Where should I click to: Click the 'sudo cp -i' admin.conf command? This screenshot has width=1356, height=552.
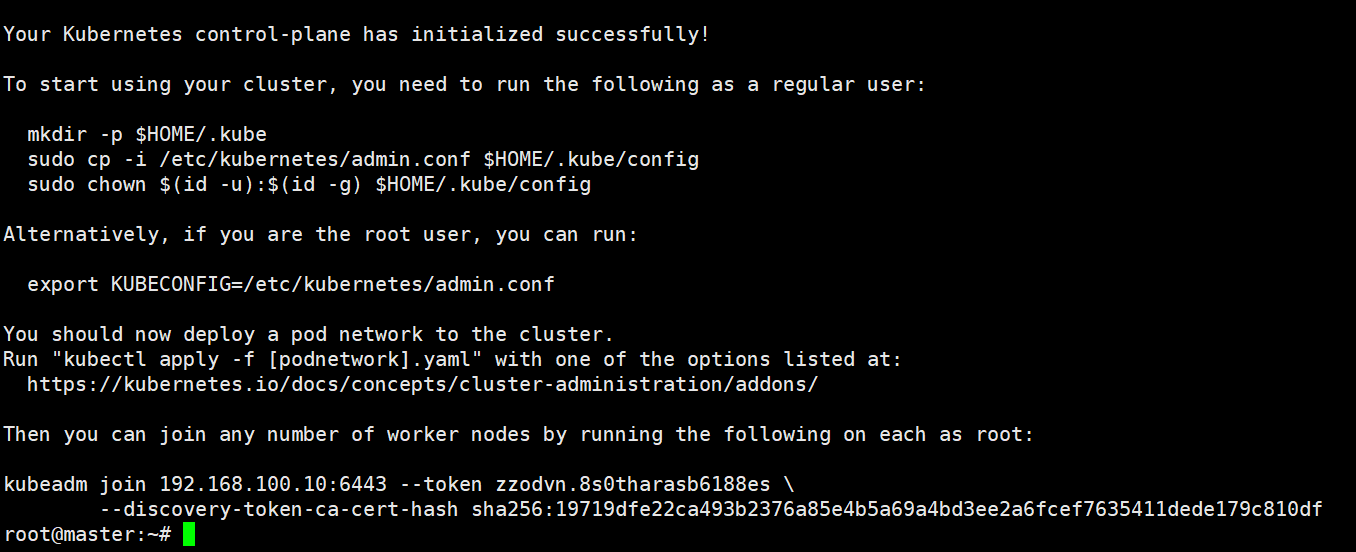(x=363, y=159)
